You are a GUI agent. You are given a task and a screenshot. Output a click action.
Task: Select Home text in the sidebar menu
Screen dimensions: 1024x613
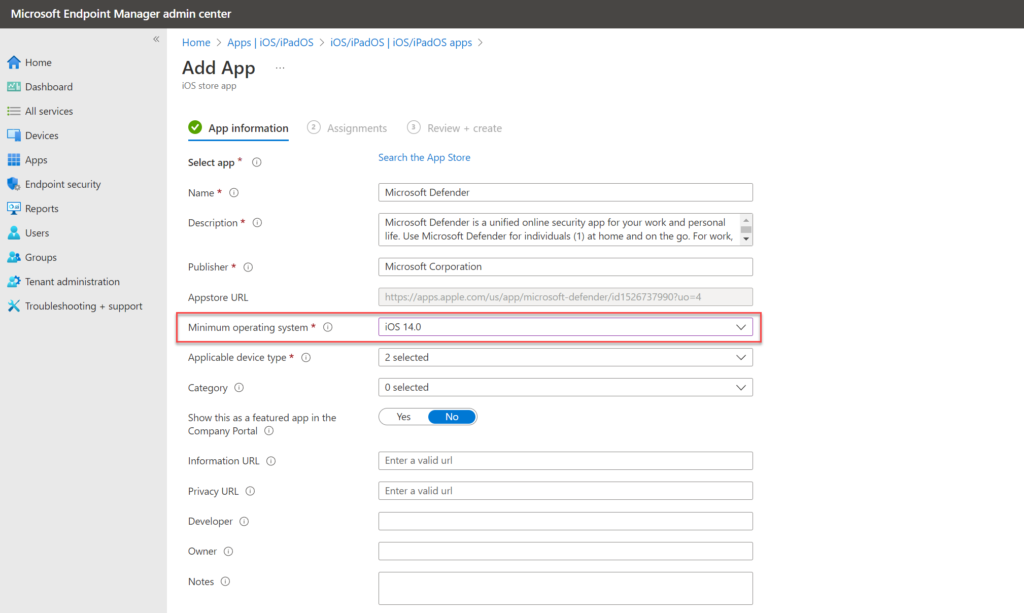point(39,63)
